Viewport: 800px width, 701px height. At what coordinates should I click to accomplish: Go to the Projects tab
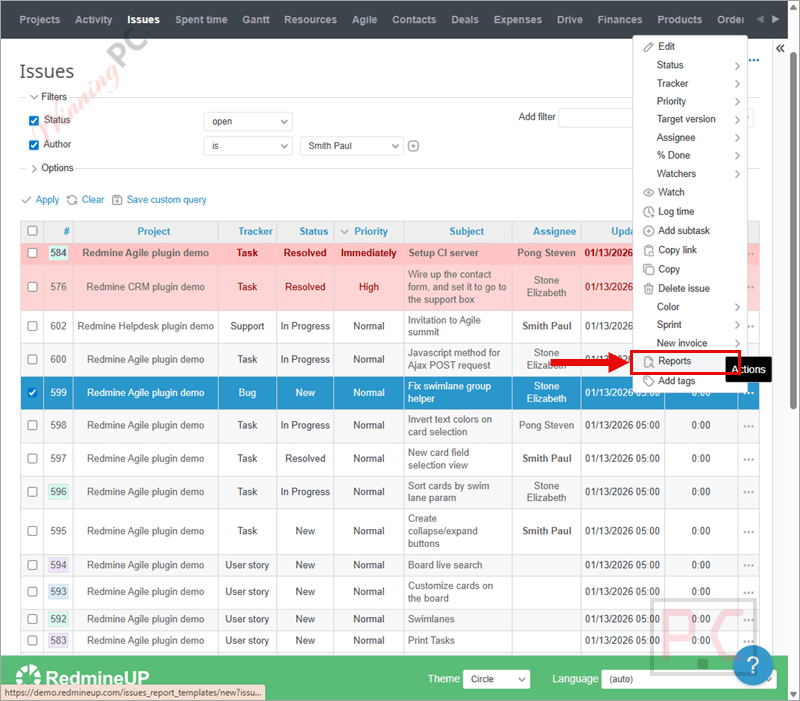point(40,20)
